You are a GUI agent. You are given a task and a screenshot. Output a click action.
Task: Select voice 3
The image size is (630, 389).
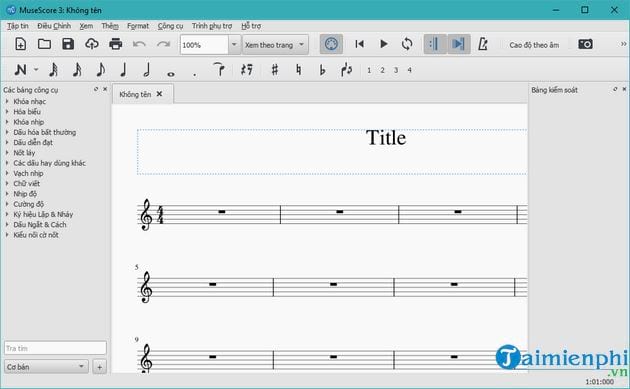click(396, 70)
